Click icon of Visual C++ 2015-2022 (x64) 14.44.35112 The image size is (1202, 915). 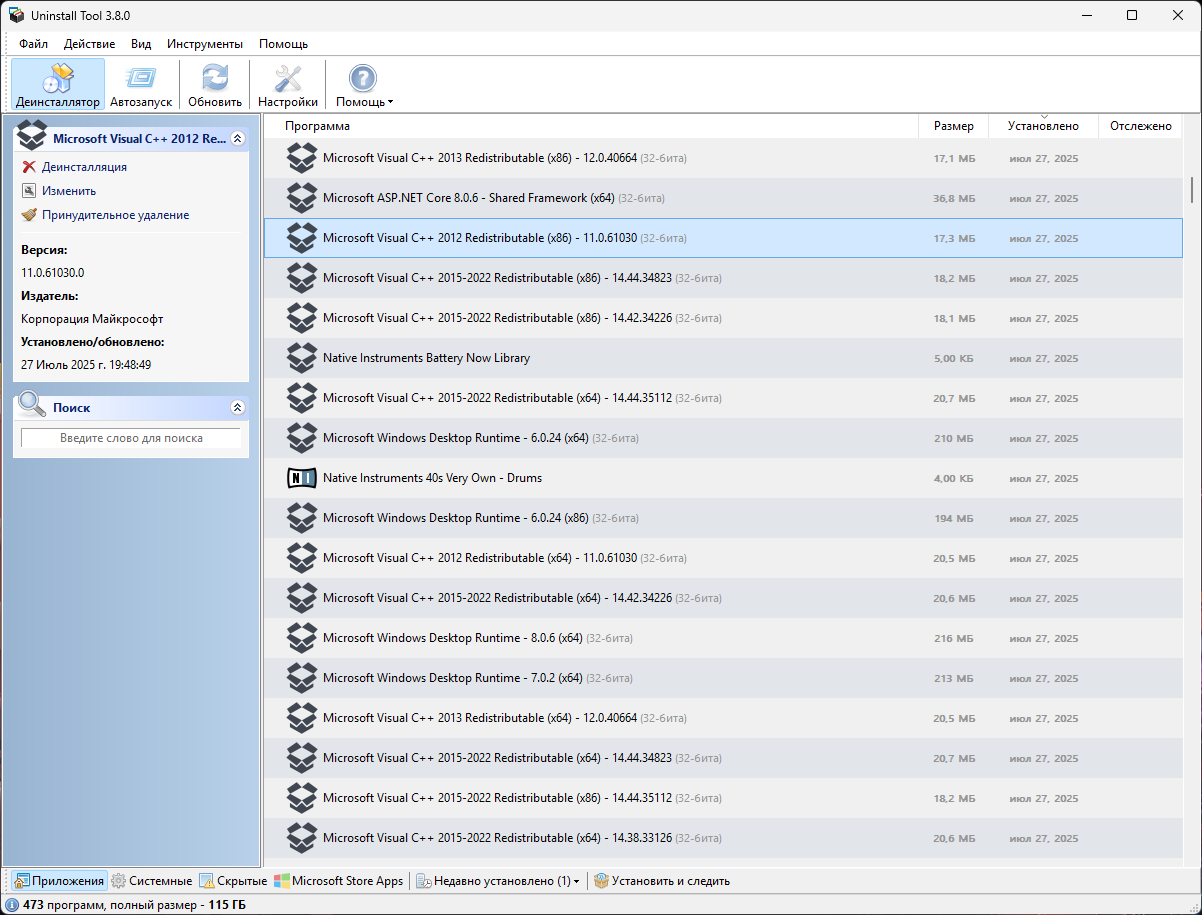point(301,398)
